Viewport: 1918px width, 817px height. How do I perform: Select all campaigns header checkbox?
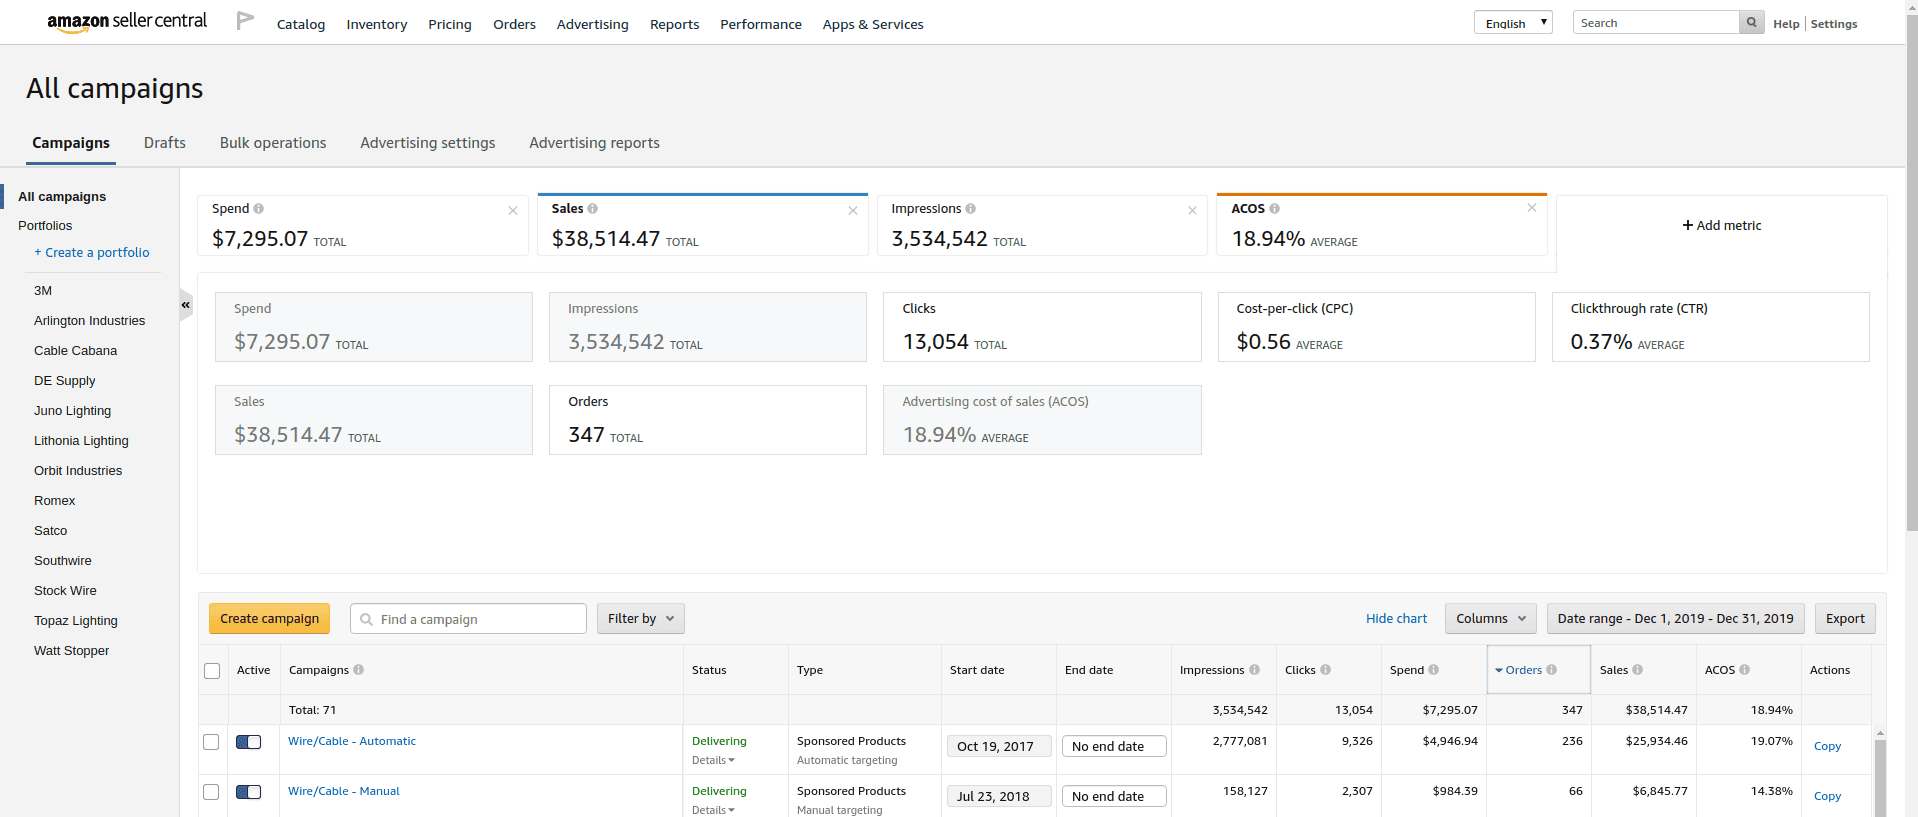[x=212, y=671]
